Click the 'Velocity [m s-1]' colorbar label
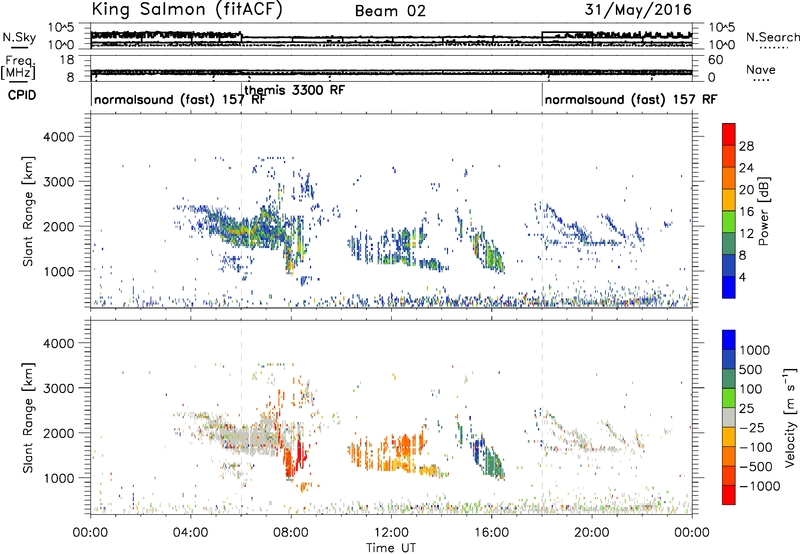This screenshot has width=800, height=554. (x=790, y=417)
